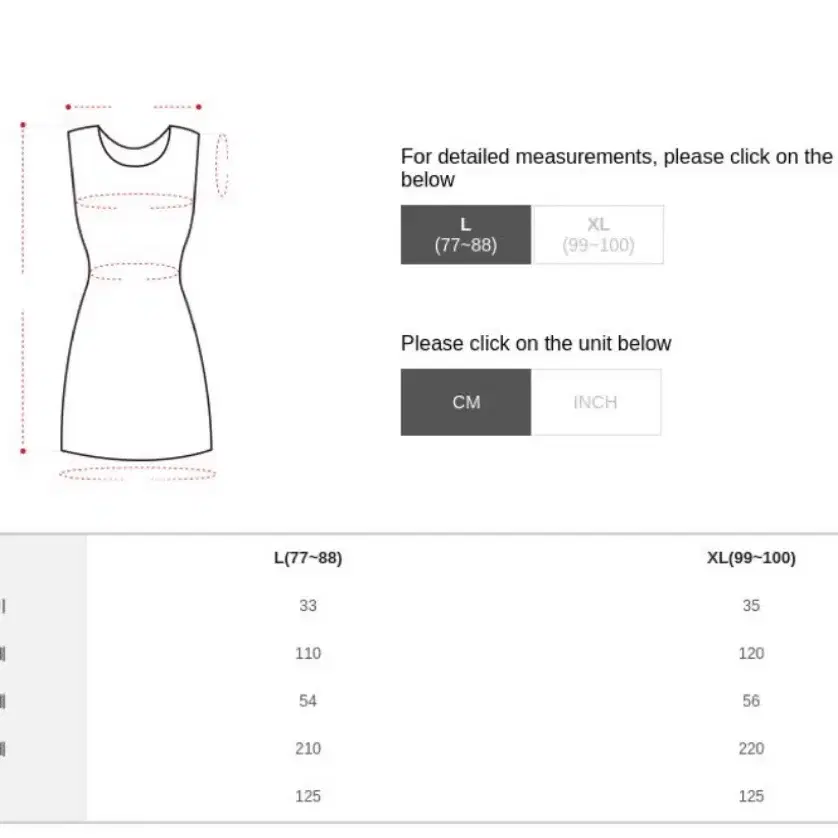838x838 pixels.
Task: Click the dress outline illustration
Action: [136, 292]
